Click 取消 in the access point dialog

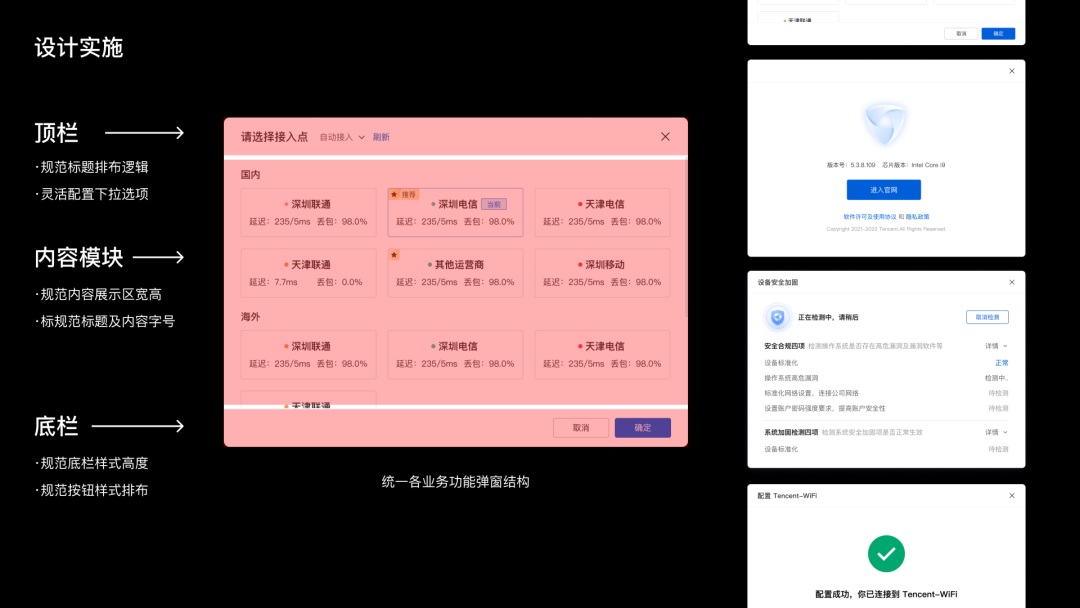tap(581, 428)
